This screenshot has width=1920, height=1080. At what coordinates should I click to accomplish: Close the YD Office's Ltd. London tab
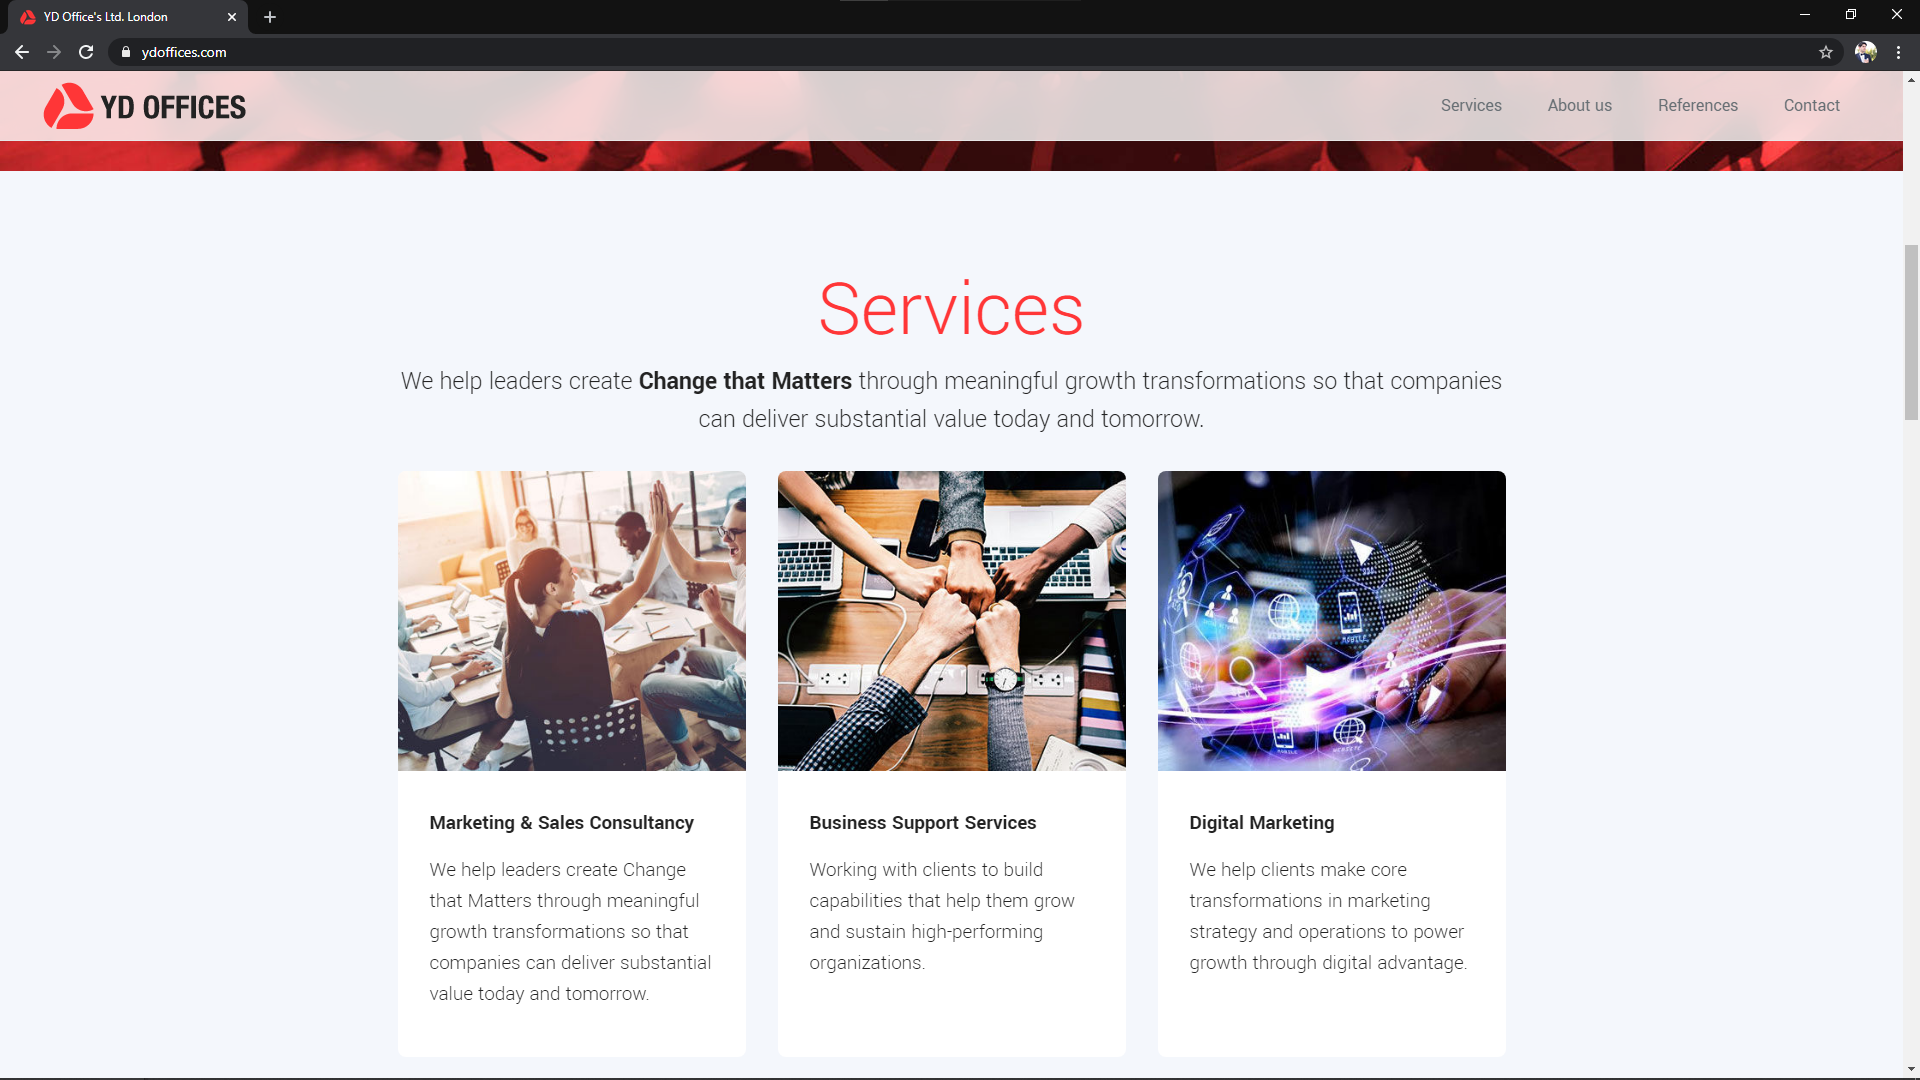pos(232,17)
